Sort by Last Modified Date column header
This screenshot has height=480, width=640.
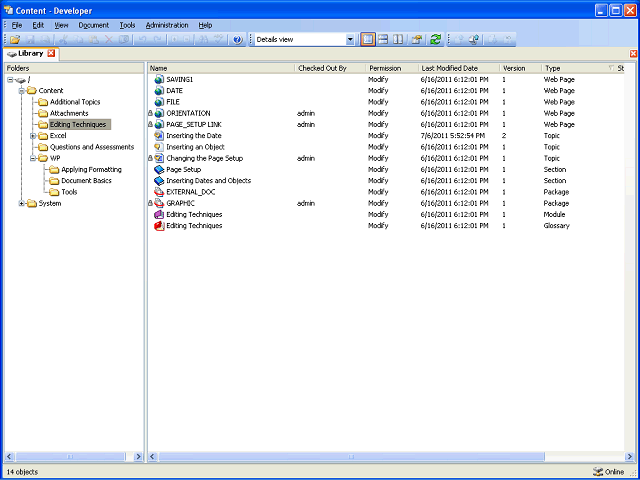click(459, 68)
